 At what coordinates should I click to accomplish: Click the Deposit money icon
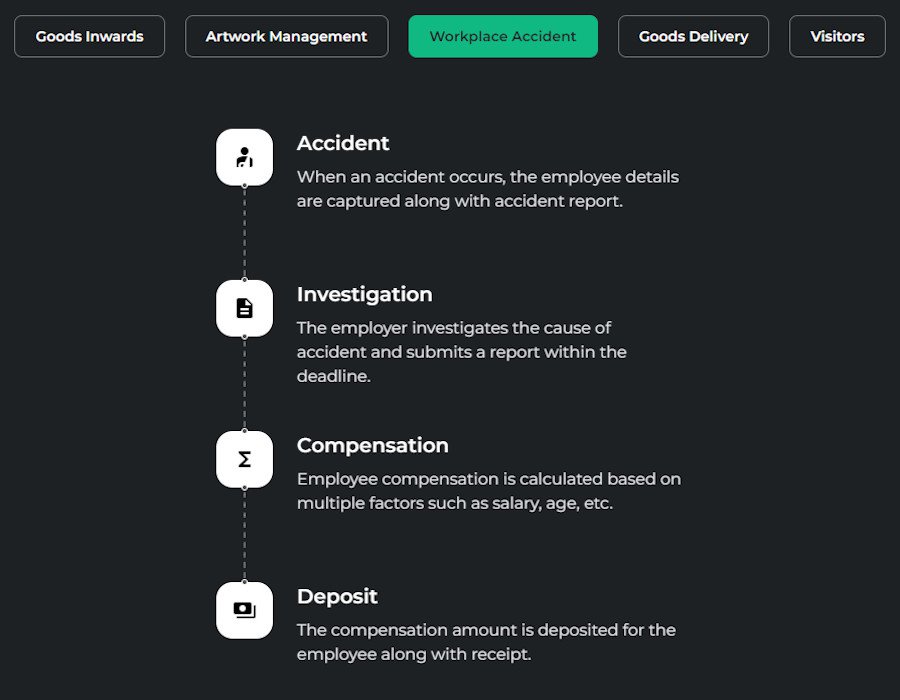[245, 610]
